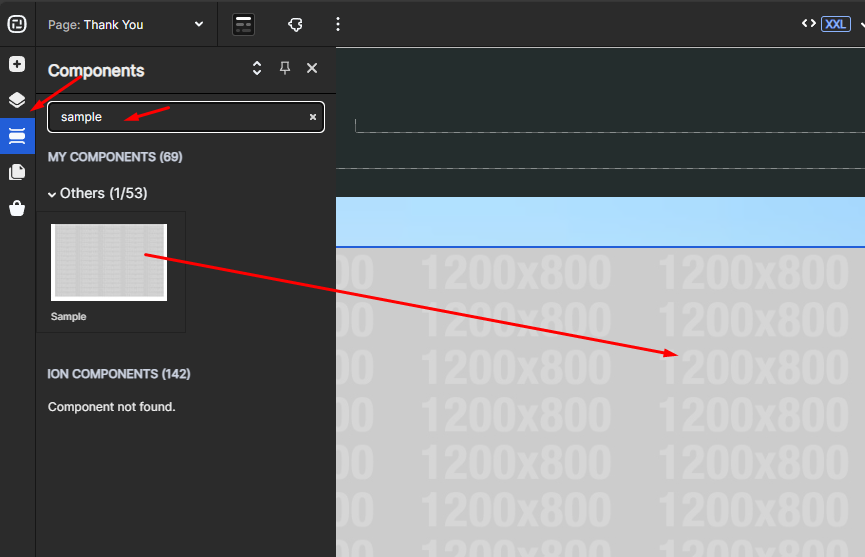
Task: Open the Page: Thank You dropdown
Action: (126, 24)
